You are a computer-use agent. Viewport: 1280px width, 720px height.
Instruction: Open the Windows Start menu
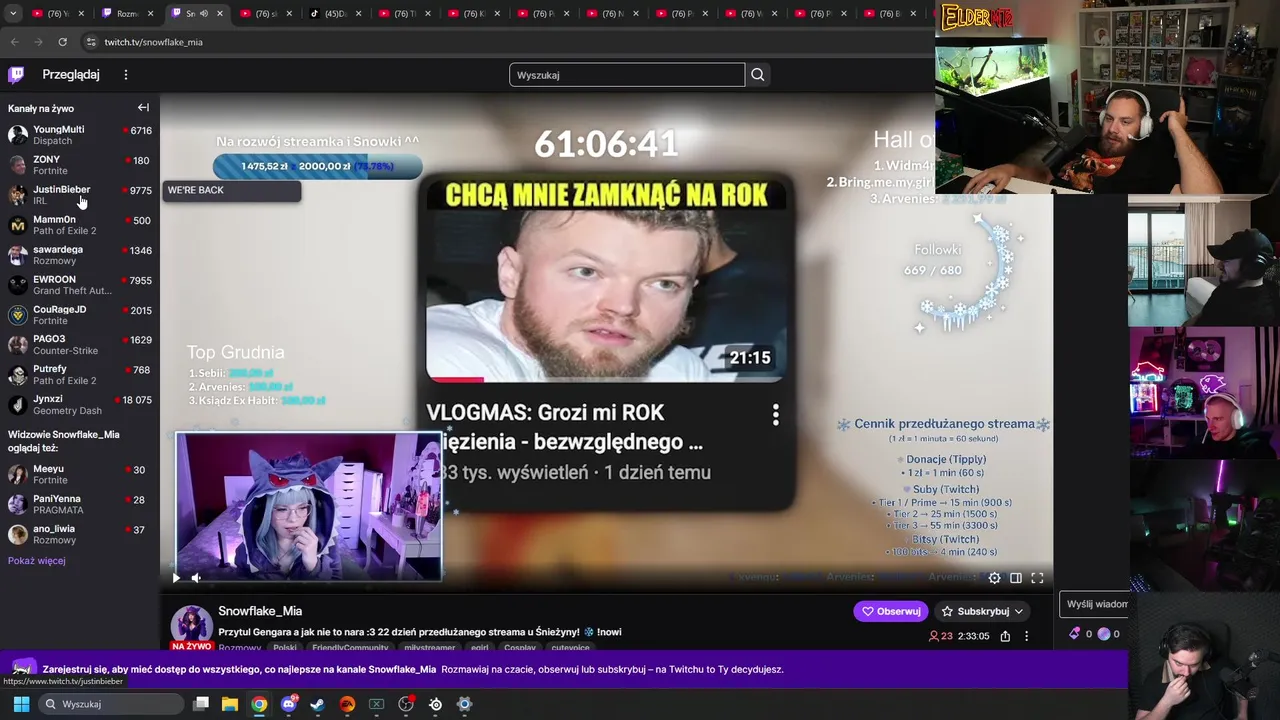click(x=21, y=704)
